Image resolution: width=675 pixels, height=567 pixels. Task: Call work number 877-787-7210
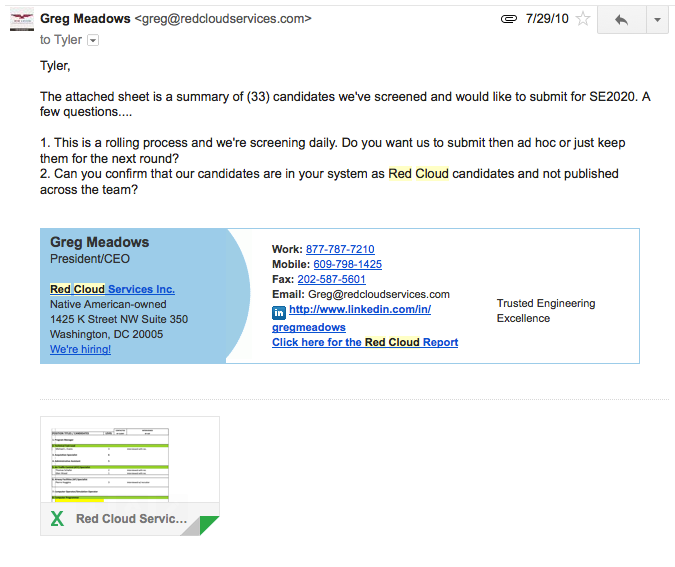340,249
